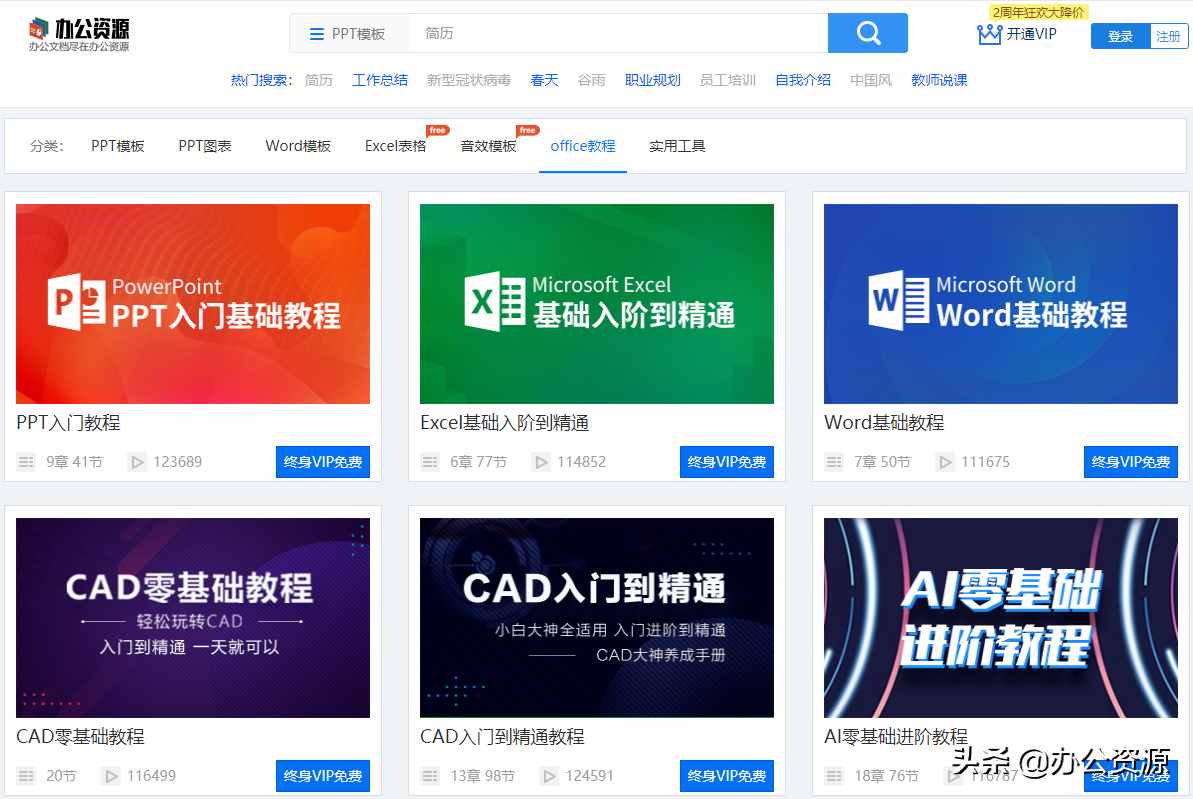The height and width of the screenshot is (799, 1193).
Task: Switch to the PPT图表 category tab
Action: tap(204, 146)
